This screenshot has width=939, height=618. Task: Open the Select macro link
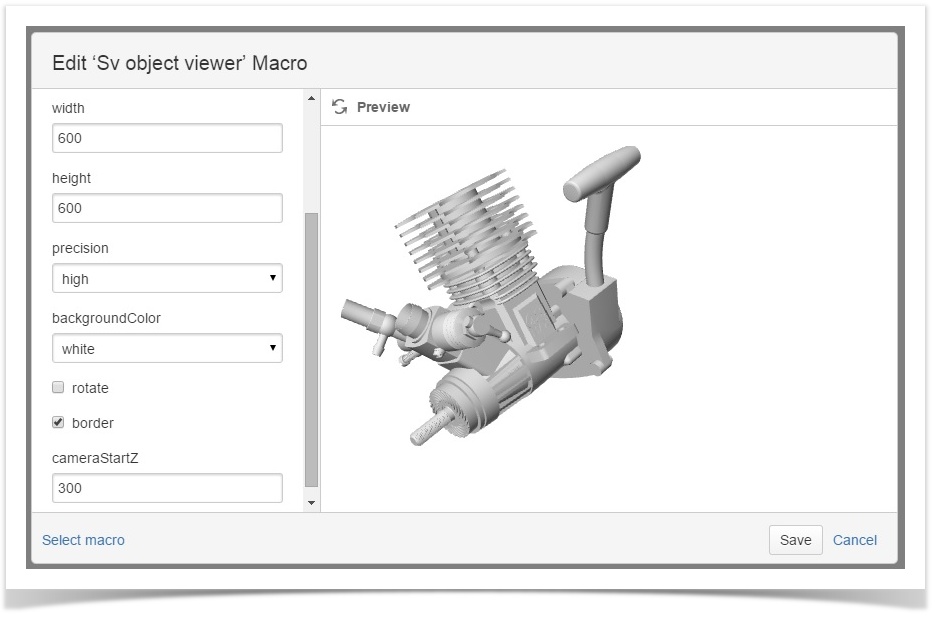(83, 540)
